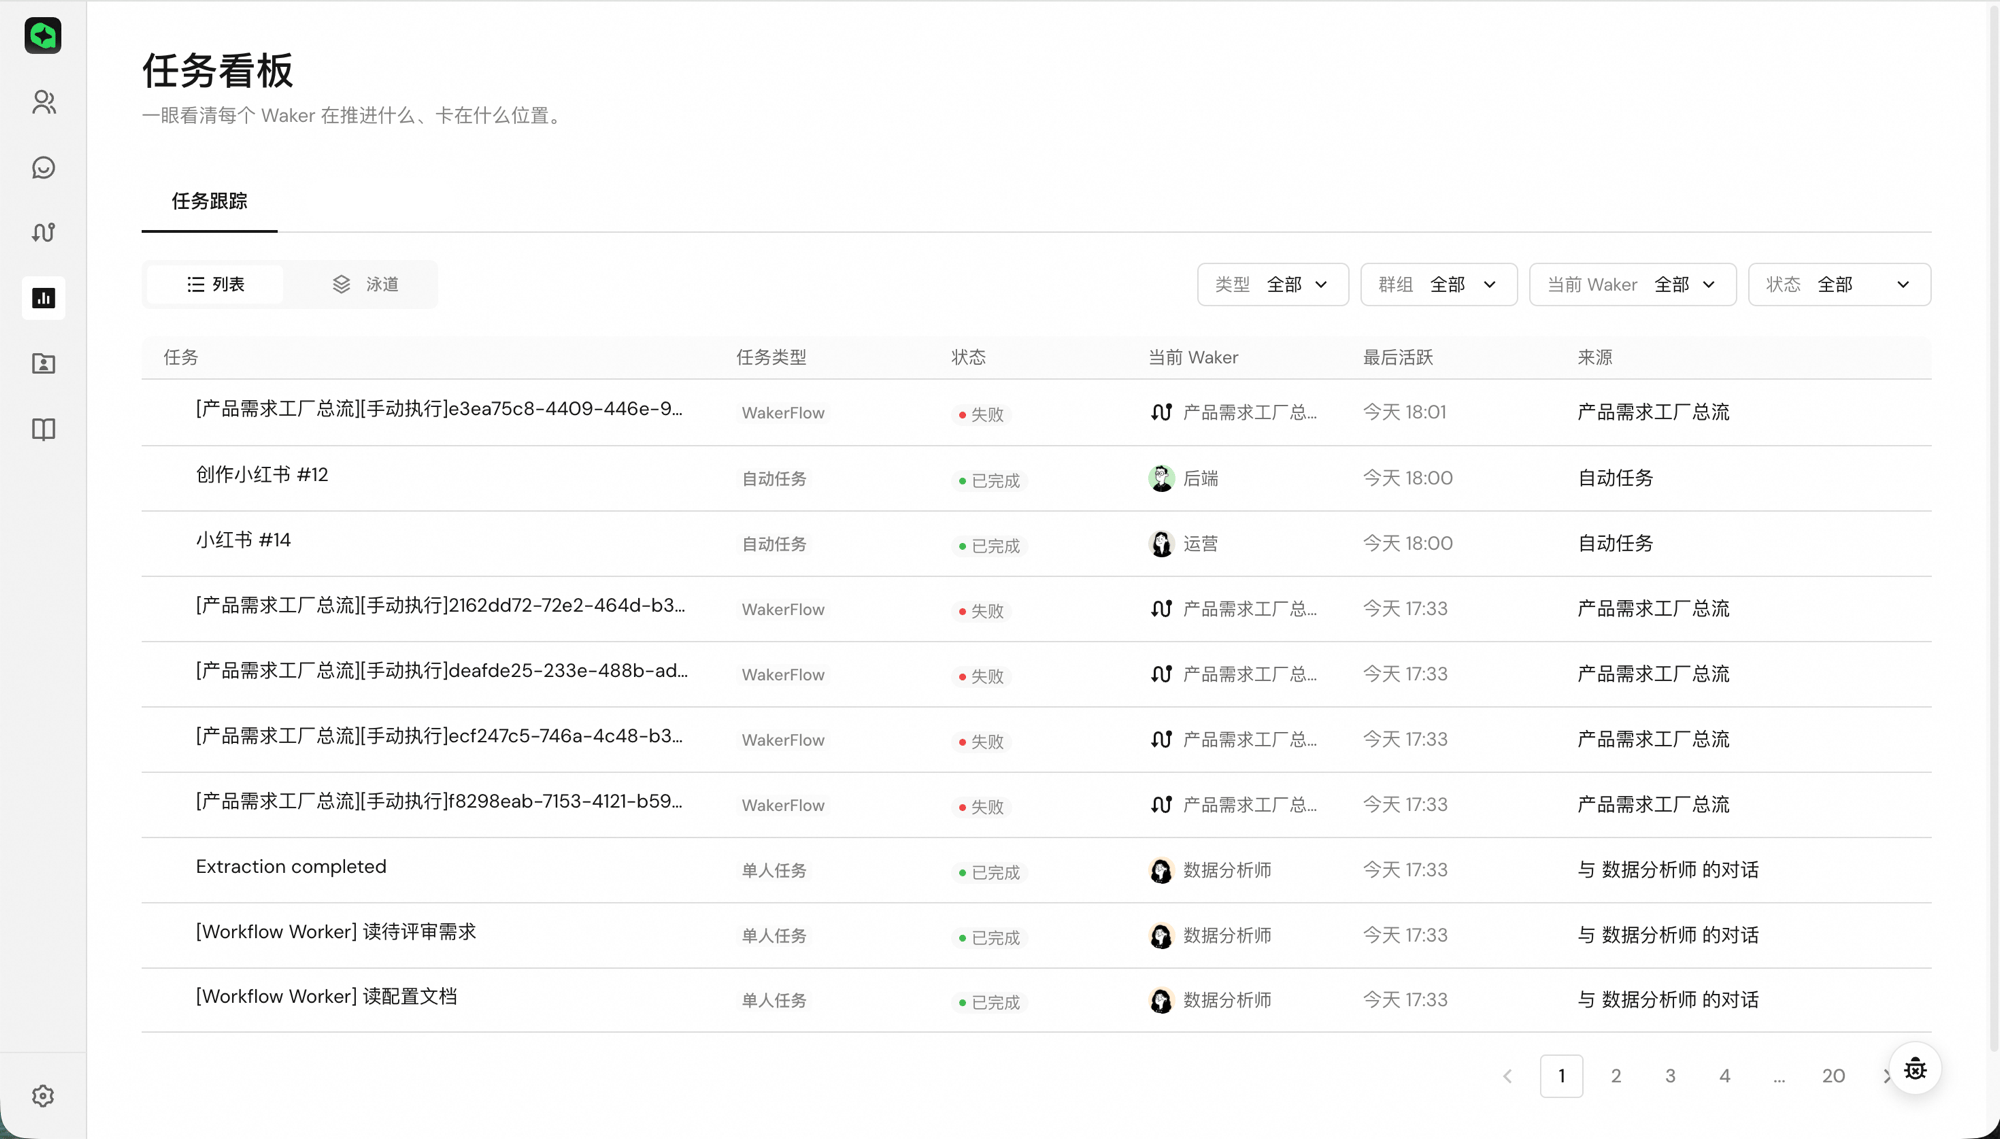Screen dimensions: 2000x1139
Task: Open the task ending in deafde25-233e-488b-ad...
Action: click(x=442, y=671)
